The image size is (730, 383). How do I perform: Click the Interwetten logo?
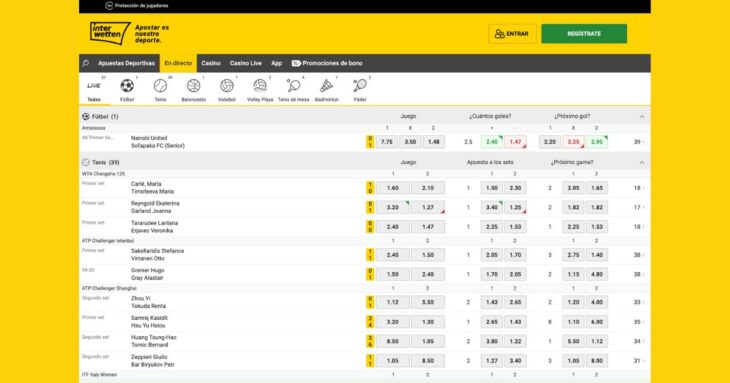pos(110,33)
